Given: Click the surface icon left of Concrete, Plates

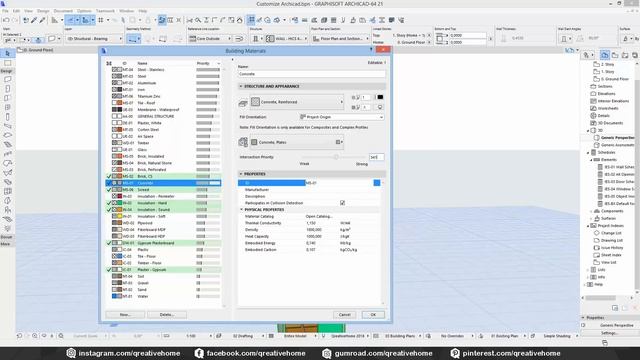Looking at the screenshot, I should pyautogui.click(x=243, y=142).
